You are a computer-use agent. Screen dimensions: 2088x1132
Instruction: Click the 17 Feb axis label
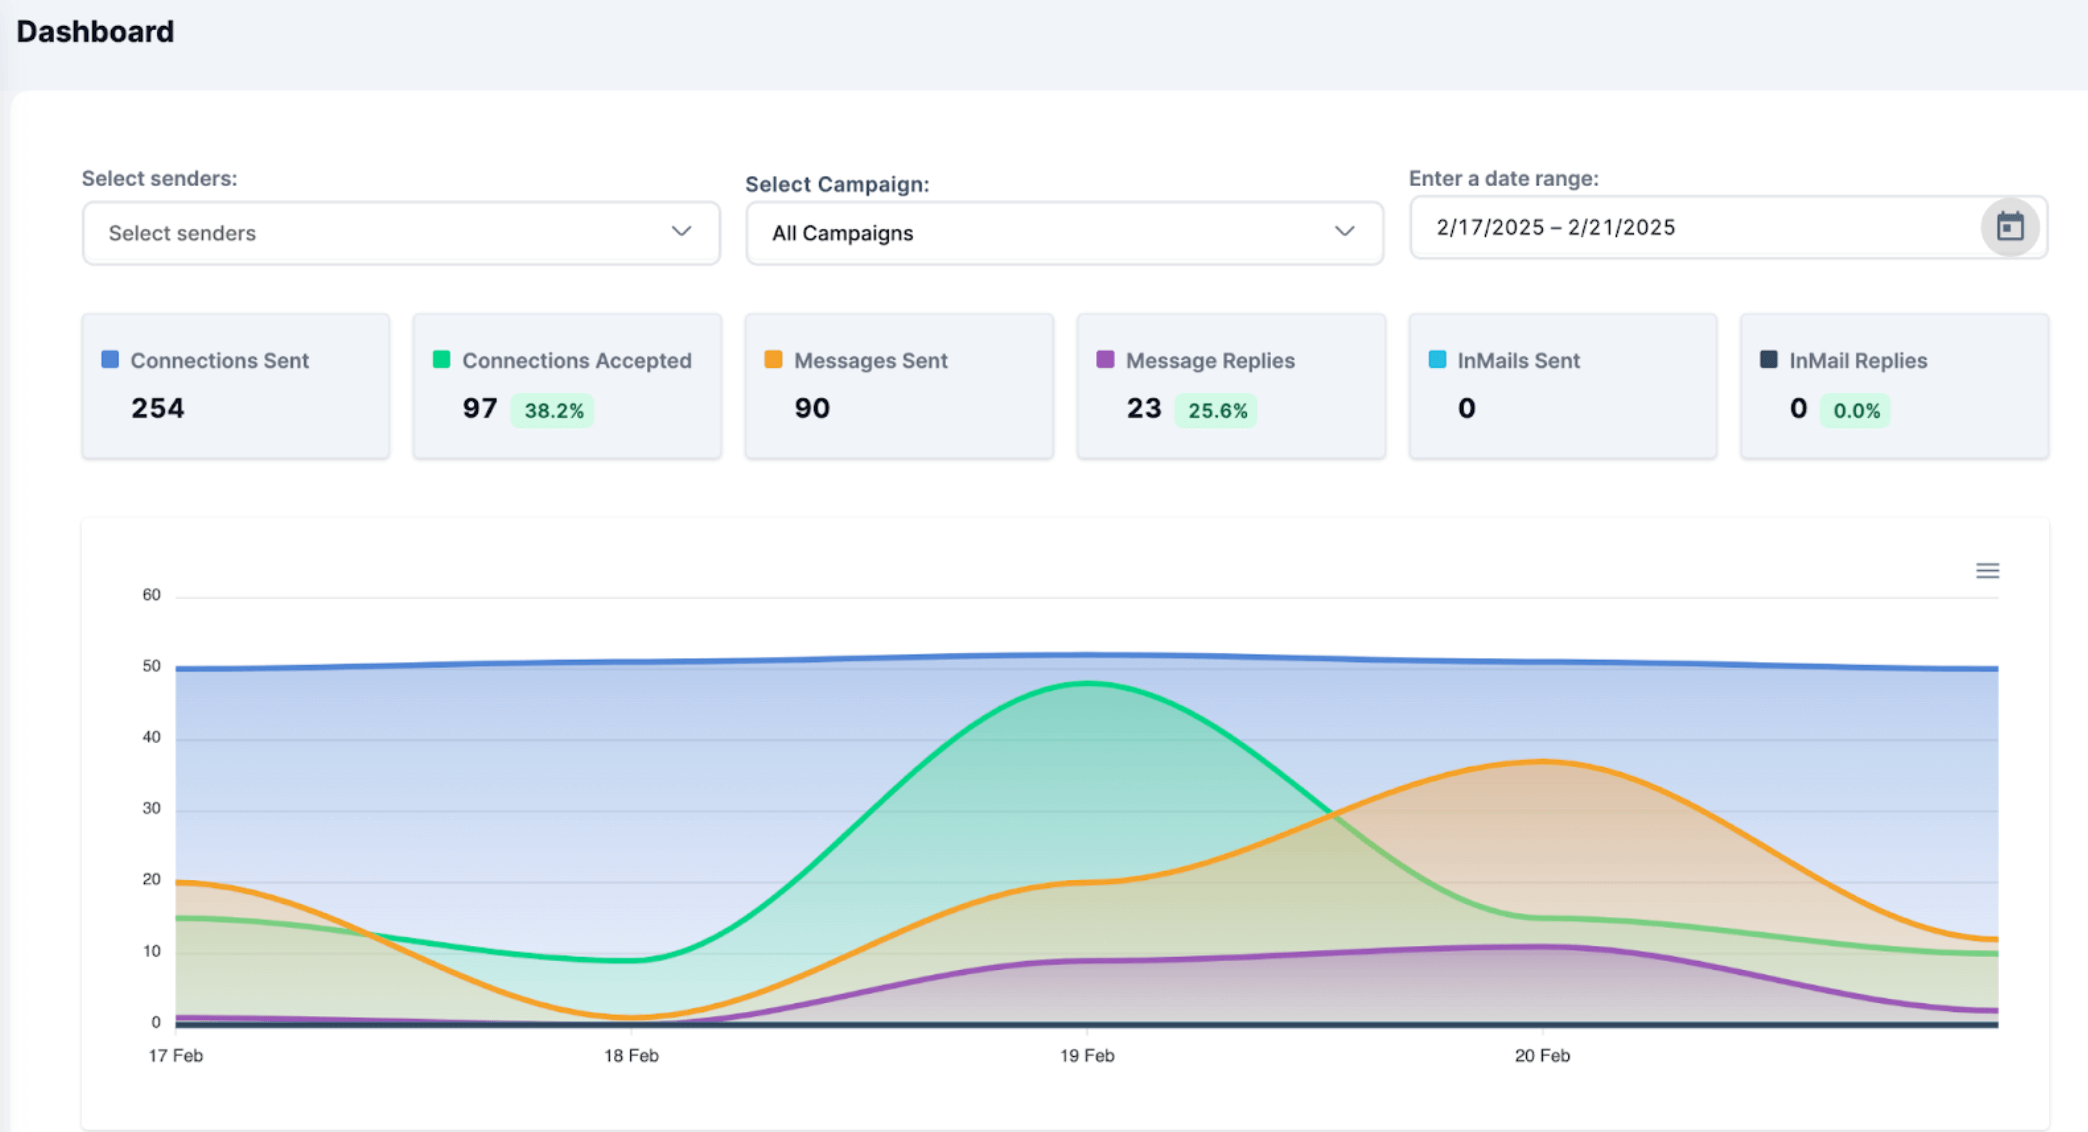[x=176, y=1055]
